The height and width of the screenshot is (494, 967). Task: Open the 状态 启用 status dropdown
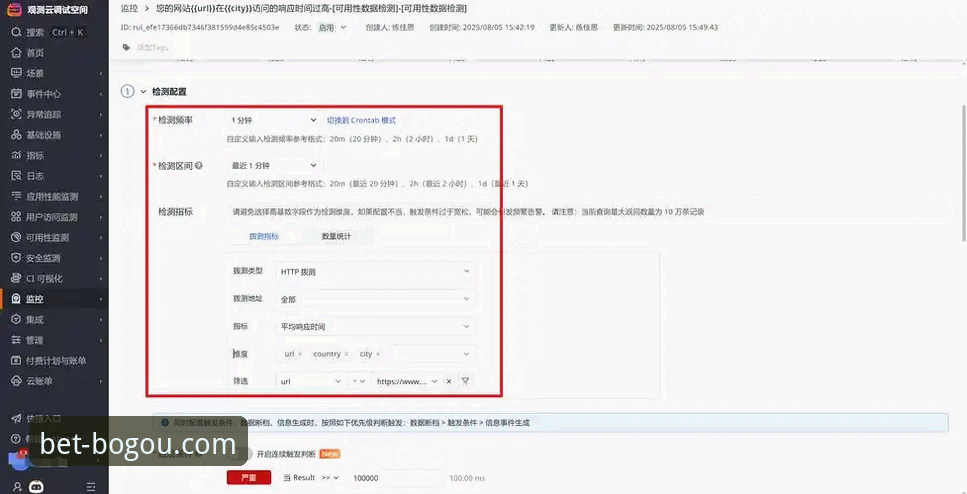pos(332,27)
